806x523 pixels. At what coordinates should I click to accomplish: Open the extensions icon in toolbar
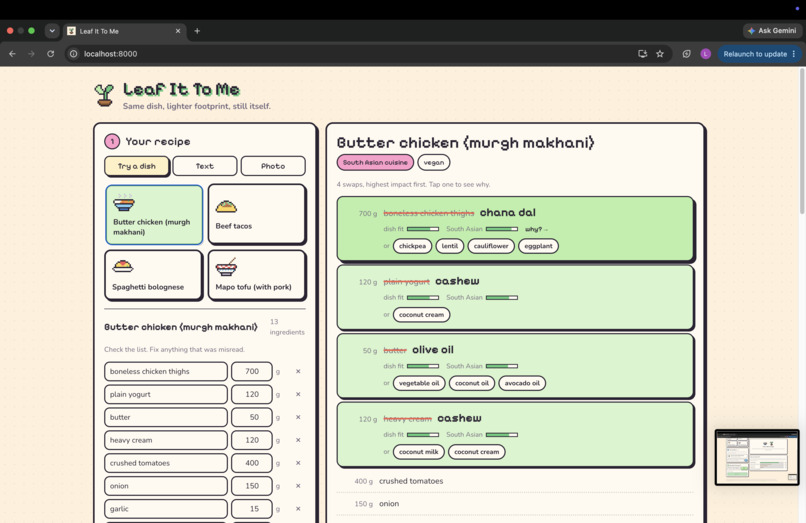click(686, 53)
